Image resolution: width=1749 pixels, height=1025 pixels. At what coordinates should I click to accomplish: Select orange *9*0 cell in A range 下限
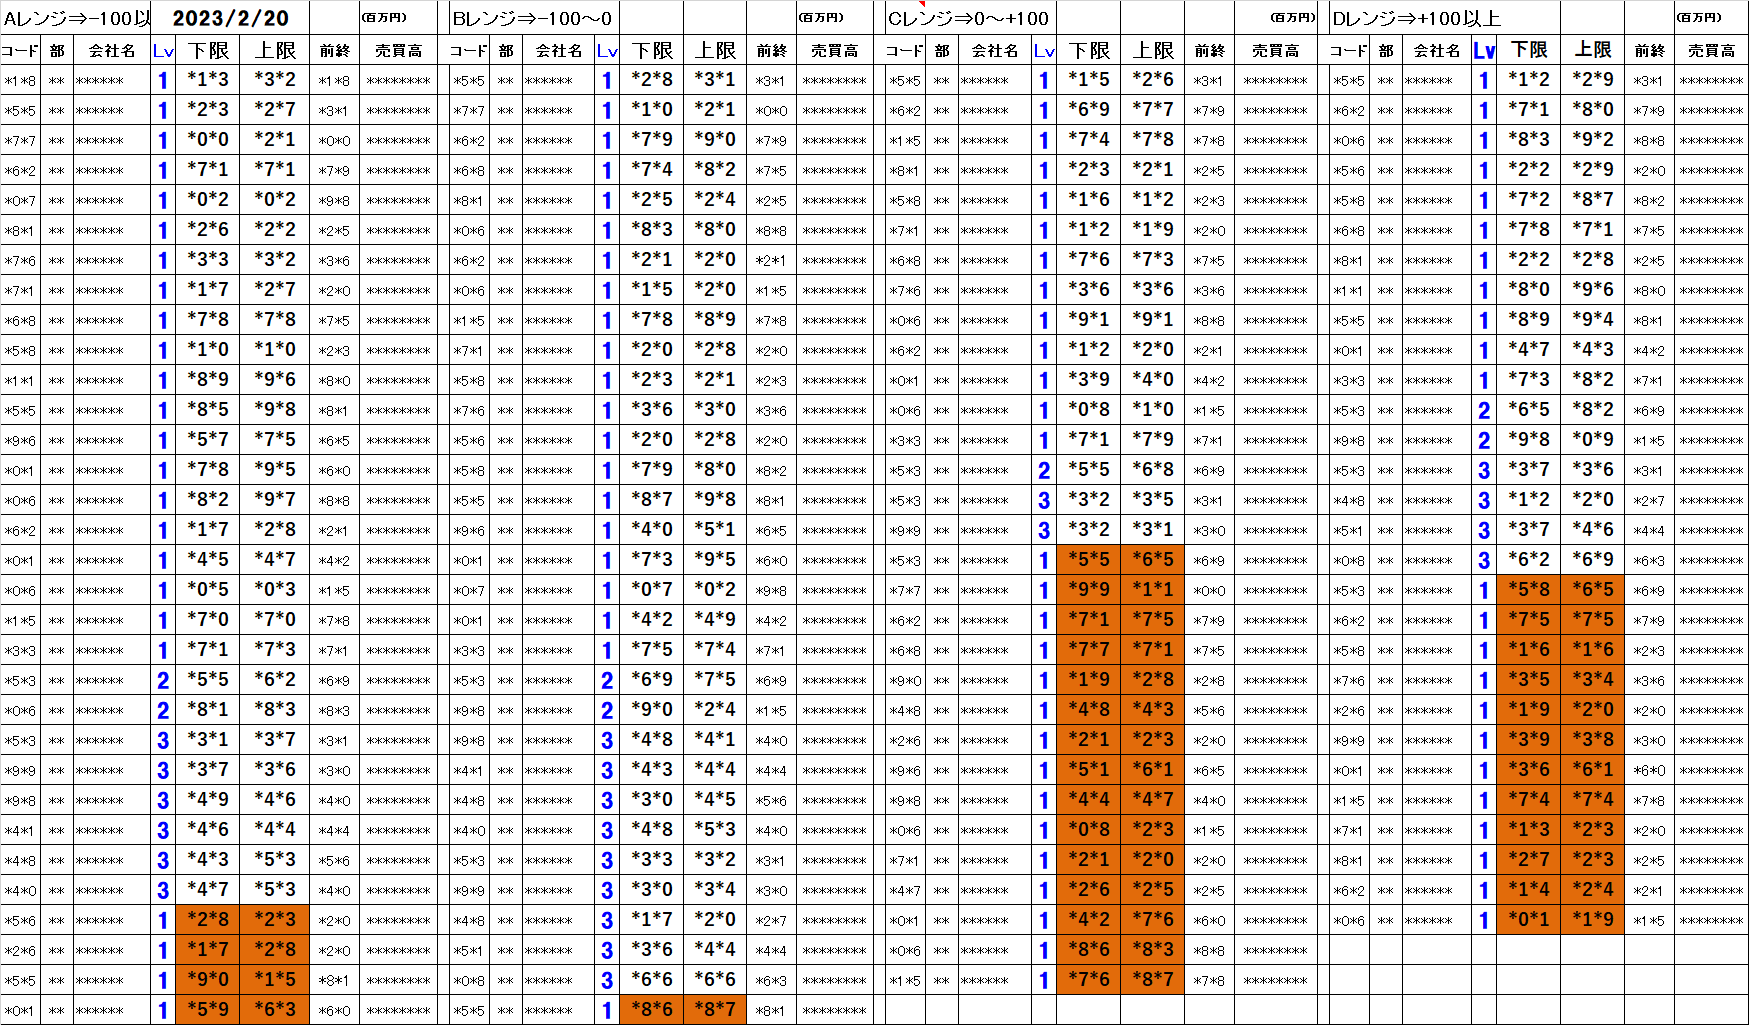208,979
